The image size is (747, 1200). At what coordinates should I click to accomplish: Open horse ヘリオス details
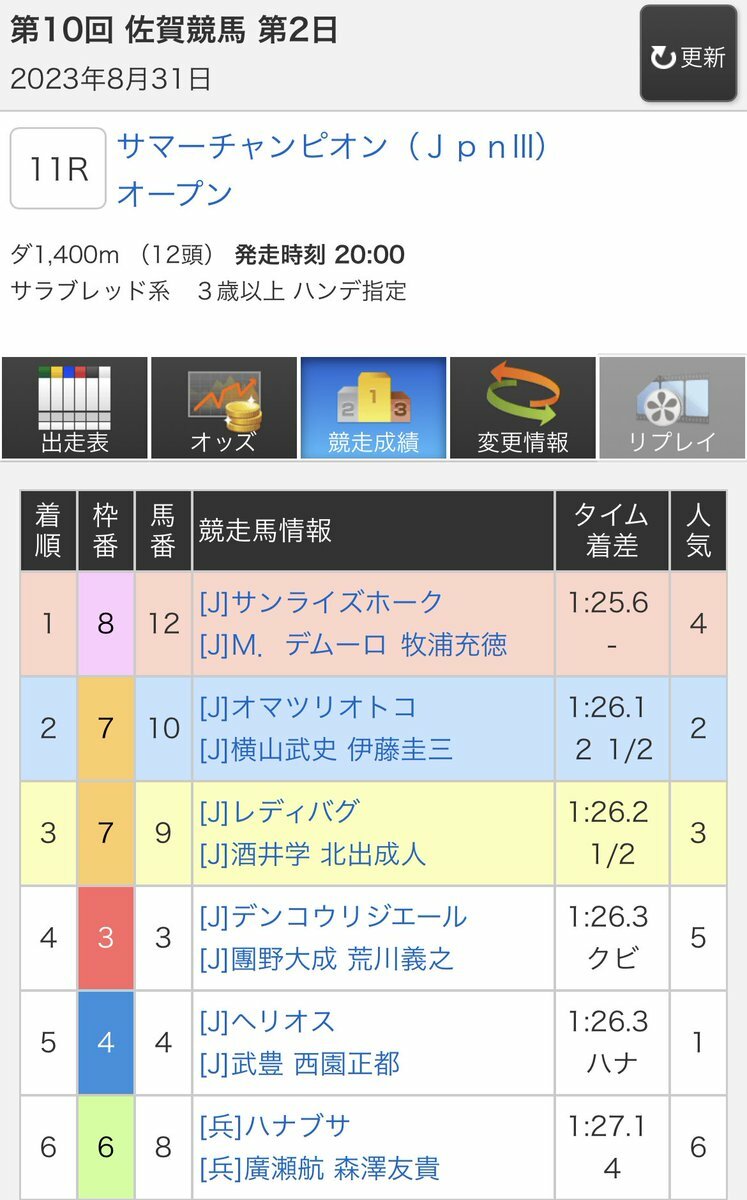pos(267,1021)
